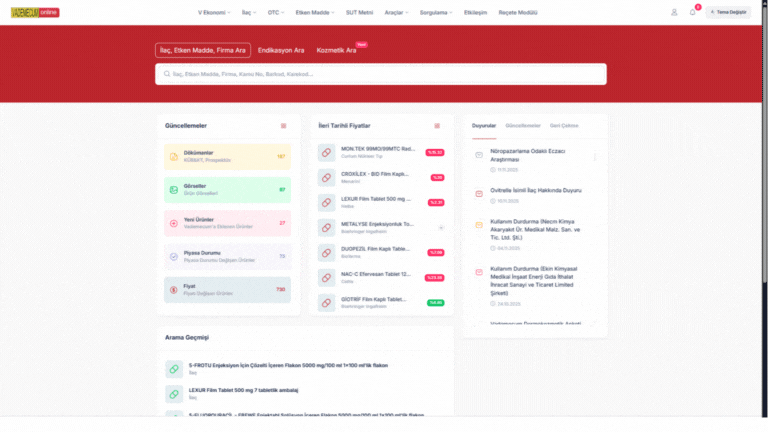Click the İleri Tarihli Fiyatlar grid icon
The height and width of the screenshot is (432, 768).
coord(436,126)
